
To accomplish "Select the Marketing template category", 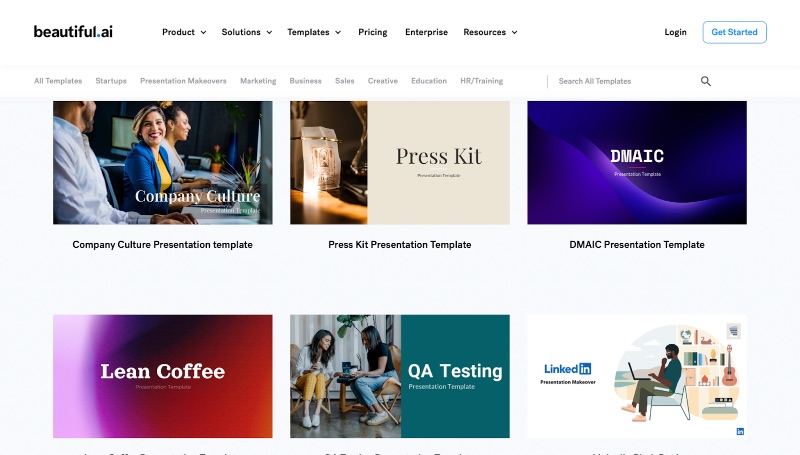I will click(x=258, y=81).
